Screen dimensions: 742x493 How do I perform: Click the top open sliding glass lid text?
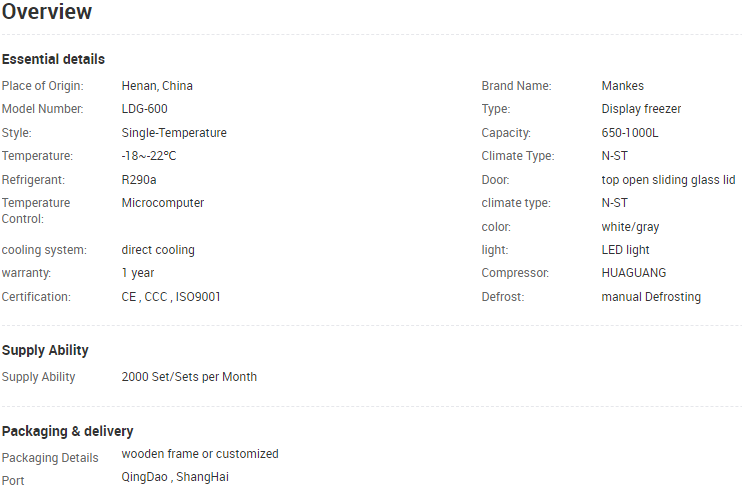pyautogui.click(x=668, y=180)
